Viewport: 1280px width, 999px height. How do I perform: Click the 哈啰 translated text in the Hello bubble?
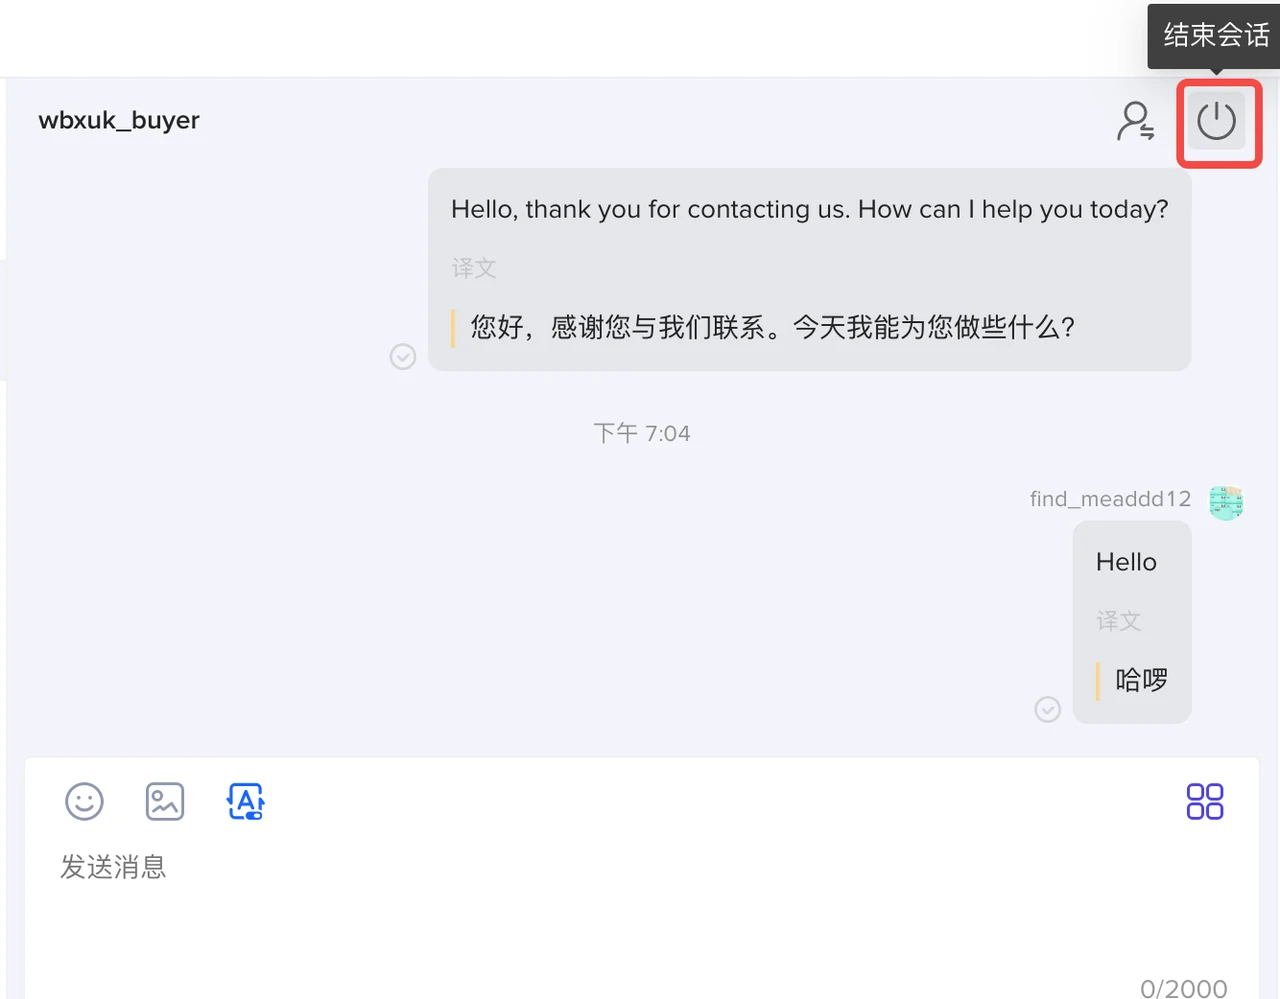(x=1140, y=680)
